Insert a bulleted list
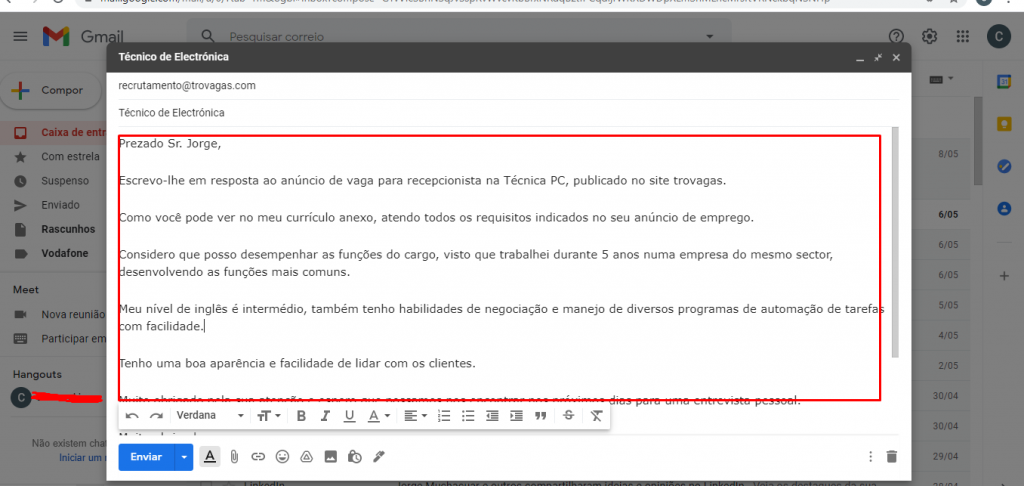 tap(468, 416)
